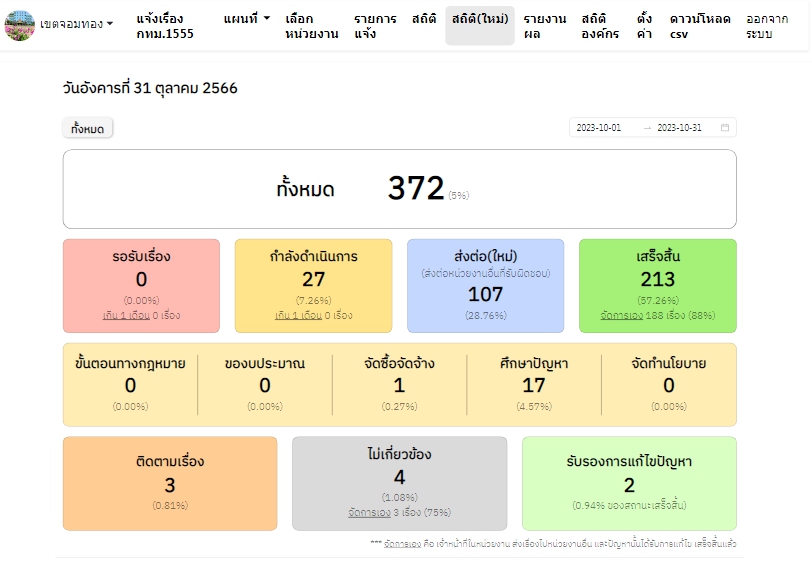
Task: Click the start date field 2023-10-01
Action: click(x=599, y=128)
